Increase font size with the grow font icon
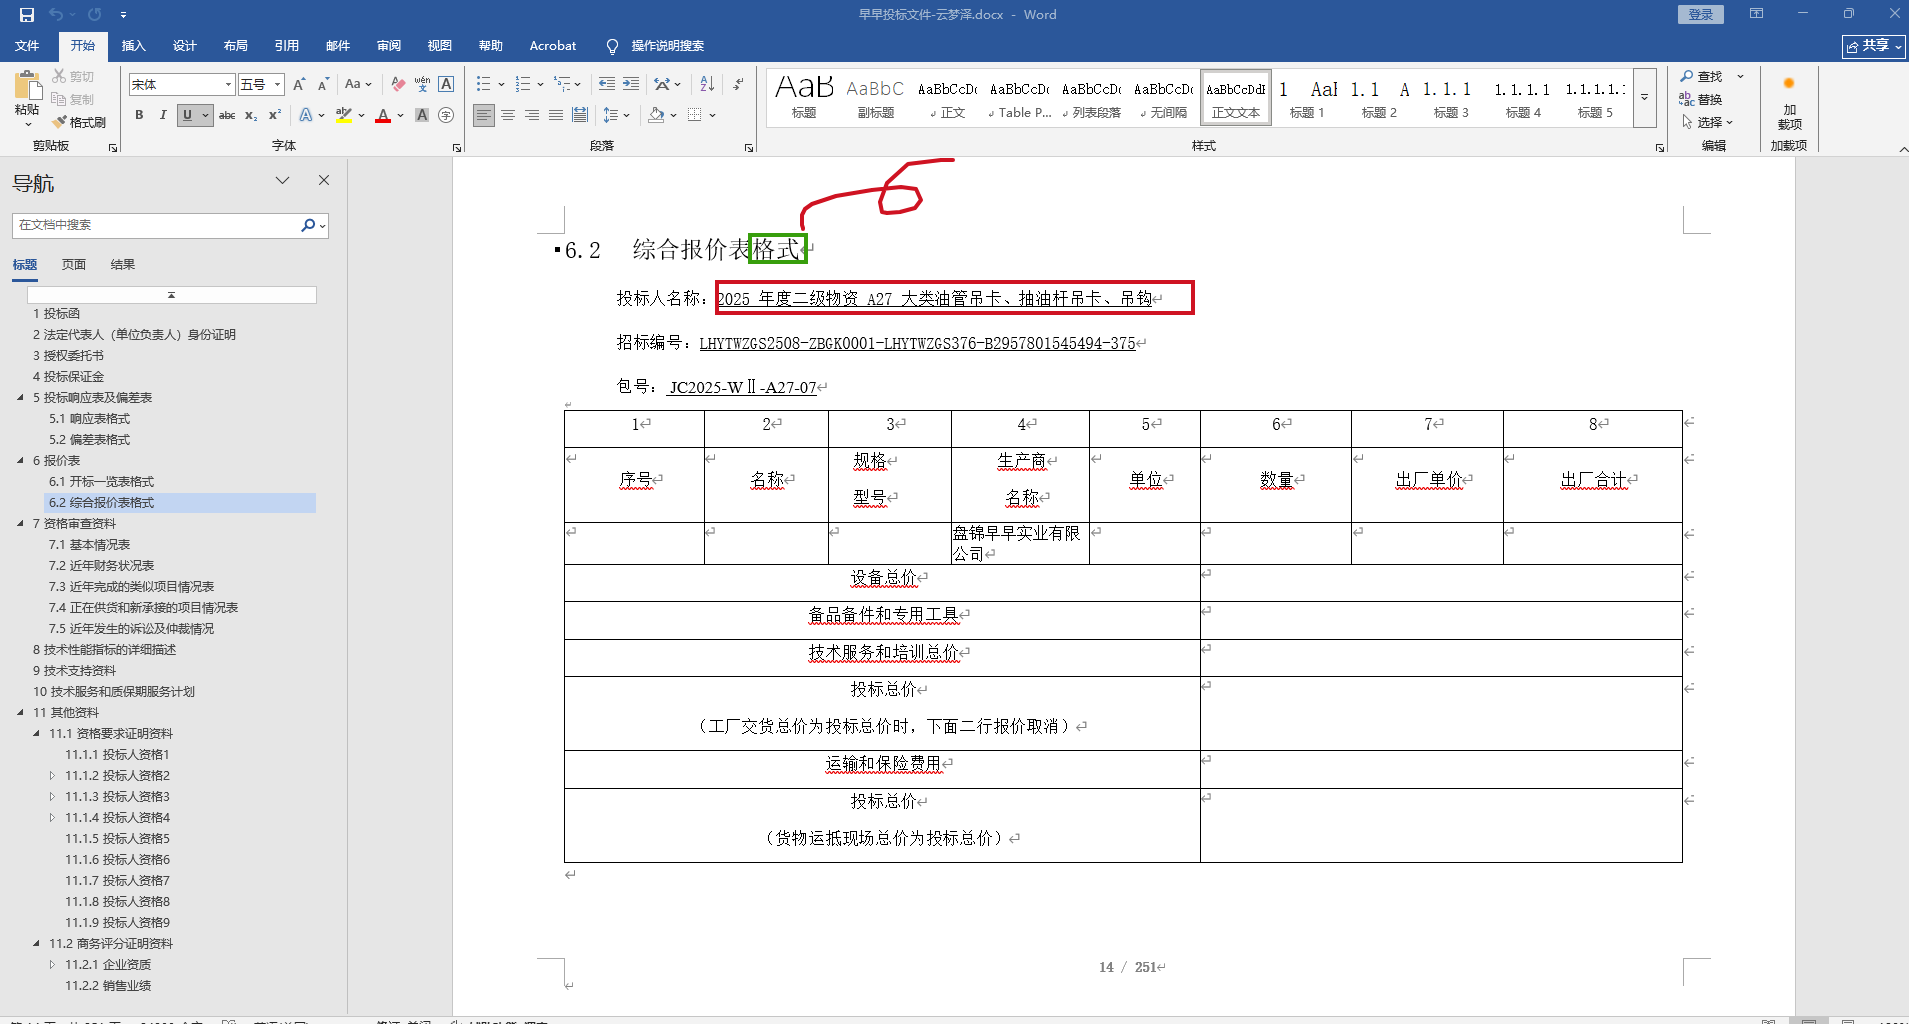1909x1024 pixels. [x=299, y=85]
